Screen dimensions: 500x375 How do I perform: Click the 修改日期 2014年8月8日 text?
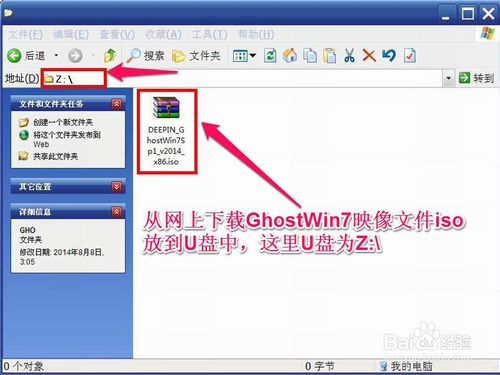point(62,257)
